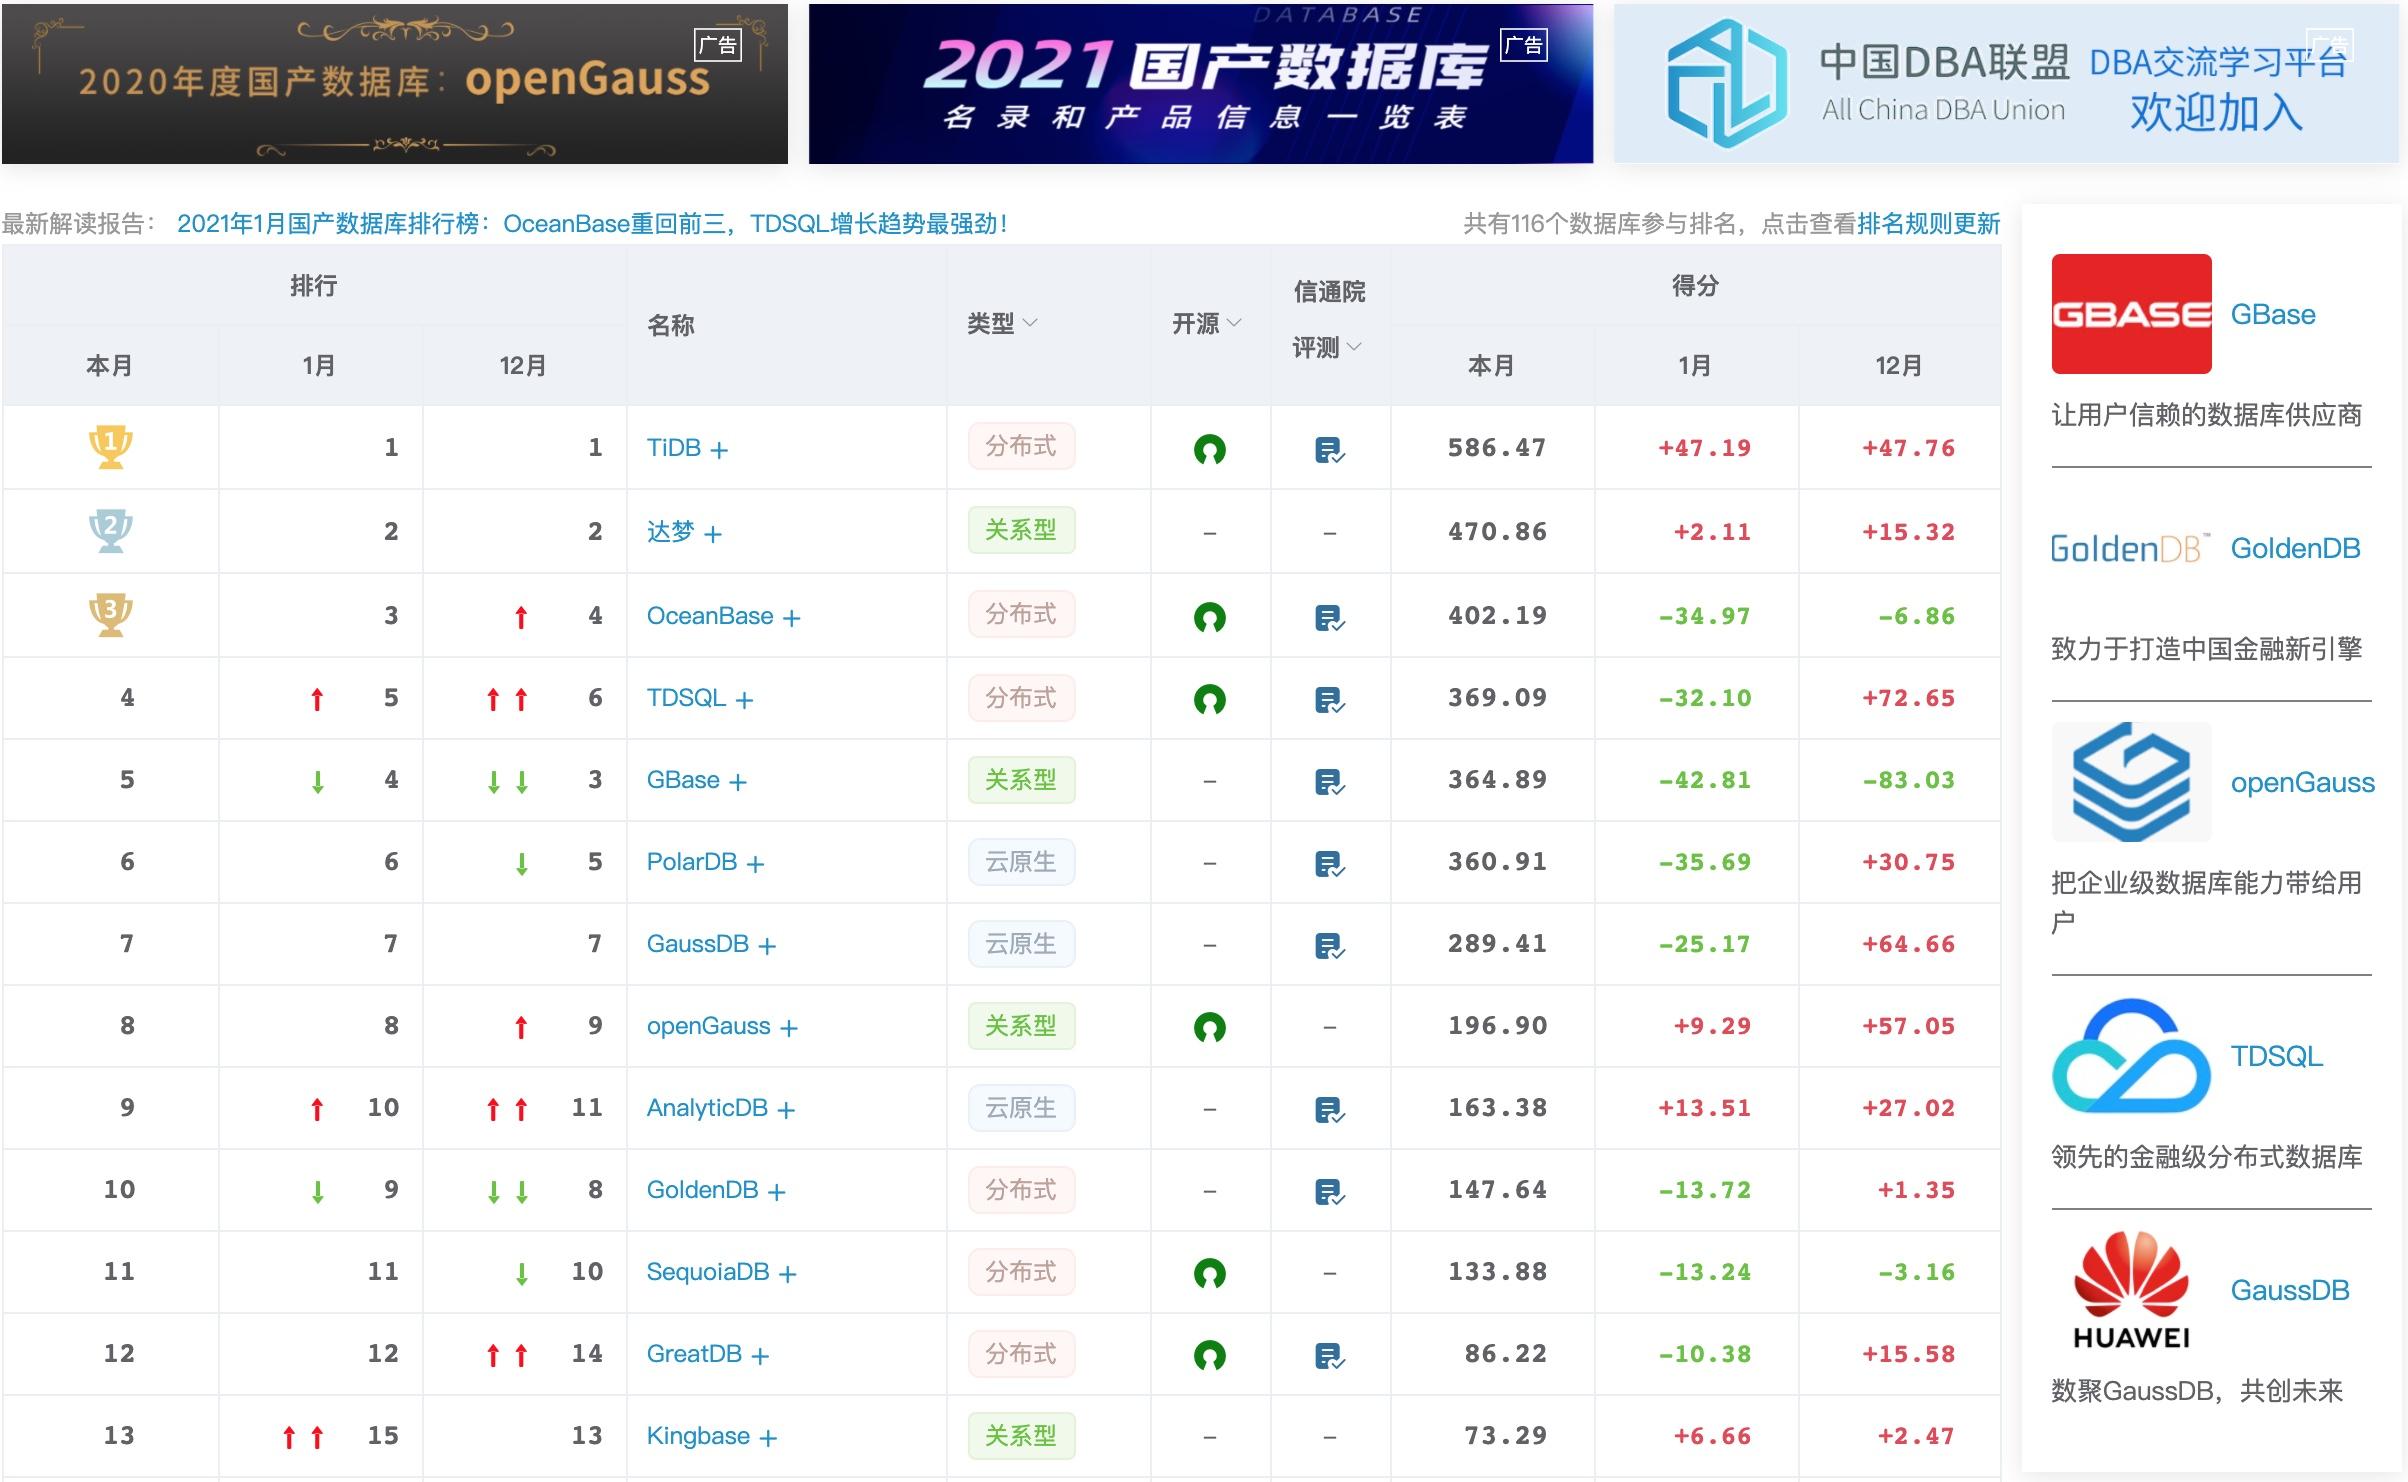Screen dimensions: 2408x1482
Task: Open the 类型 column filter dropdown
Action: pyautogui.click(x=1029, y=323)
